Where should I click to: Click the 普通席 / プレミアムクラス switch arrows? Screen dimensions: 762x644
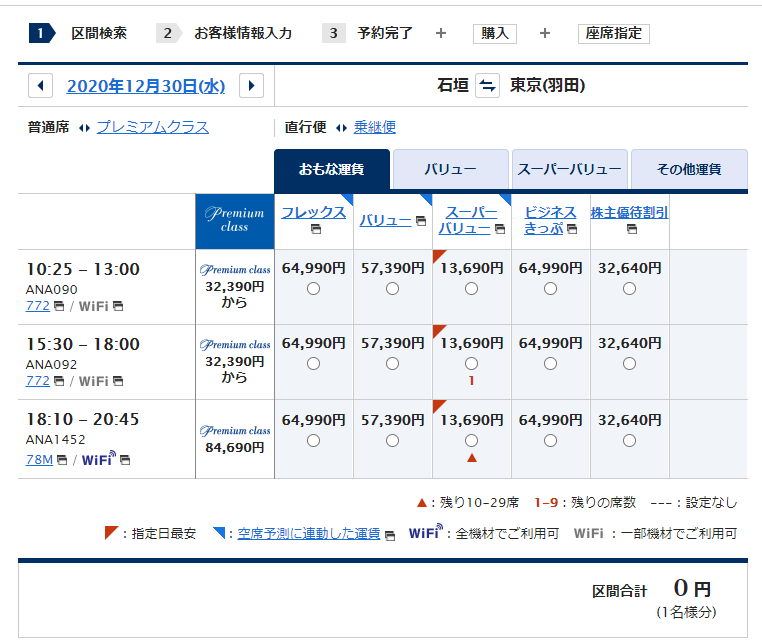pyautogui.click(x=85, y=128)
